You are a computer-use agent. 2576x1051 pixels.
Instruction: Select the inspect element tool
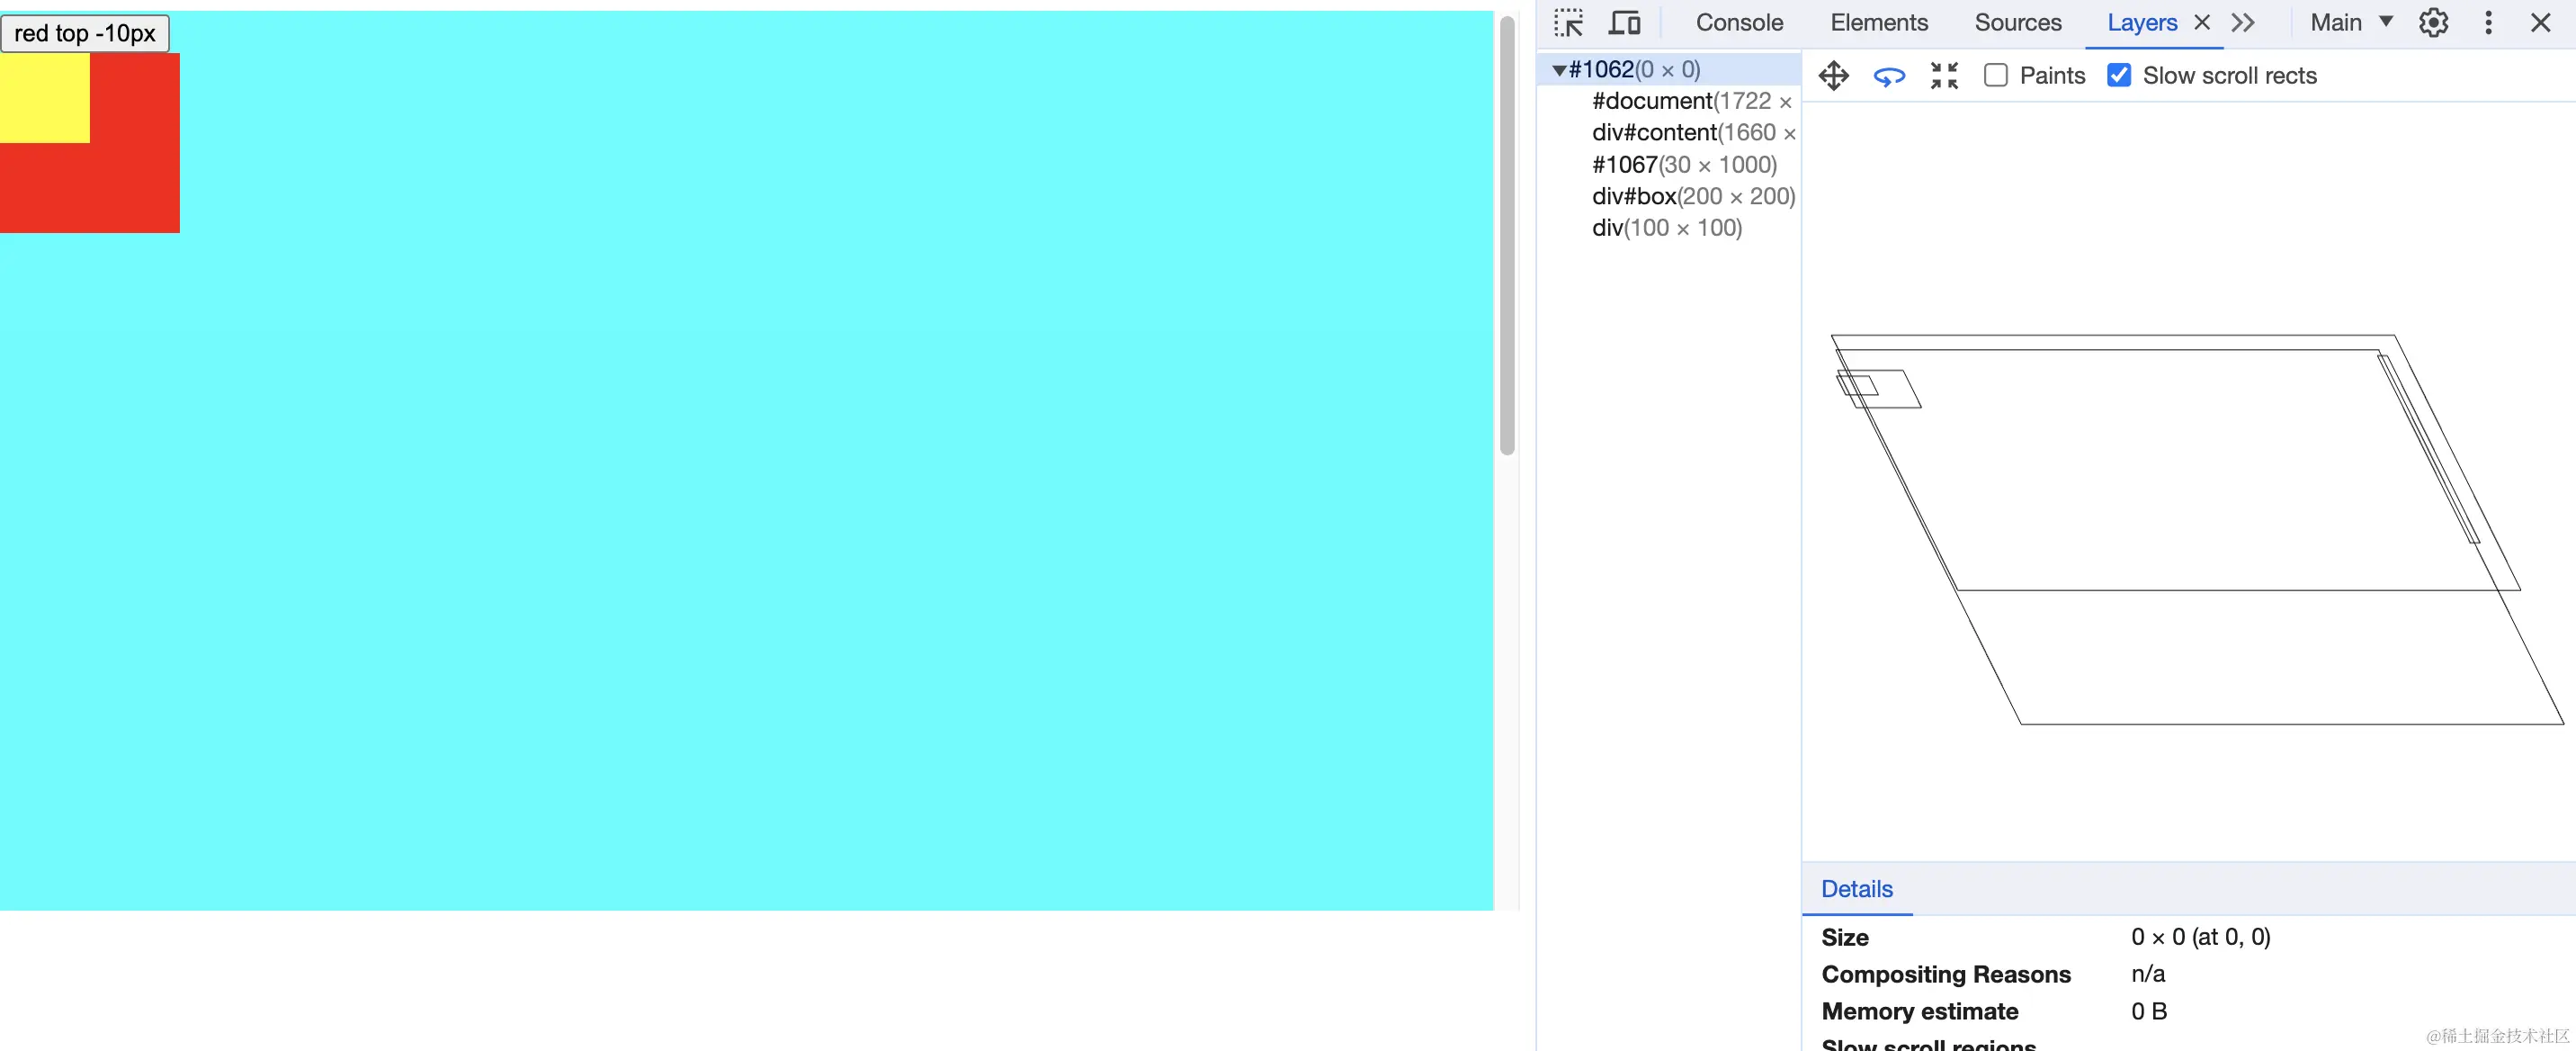(1567, 22)
